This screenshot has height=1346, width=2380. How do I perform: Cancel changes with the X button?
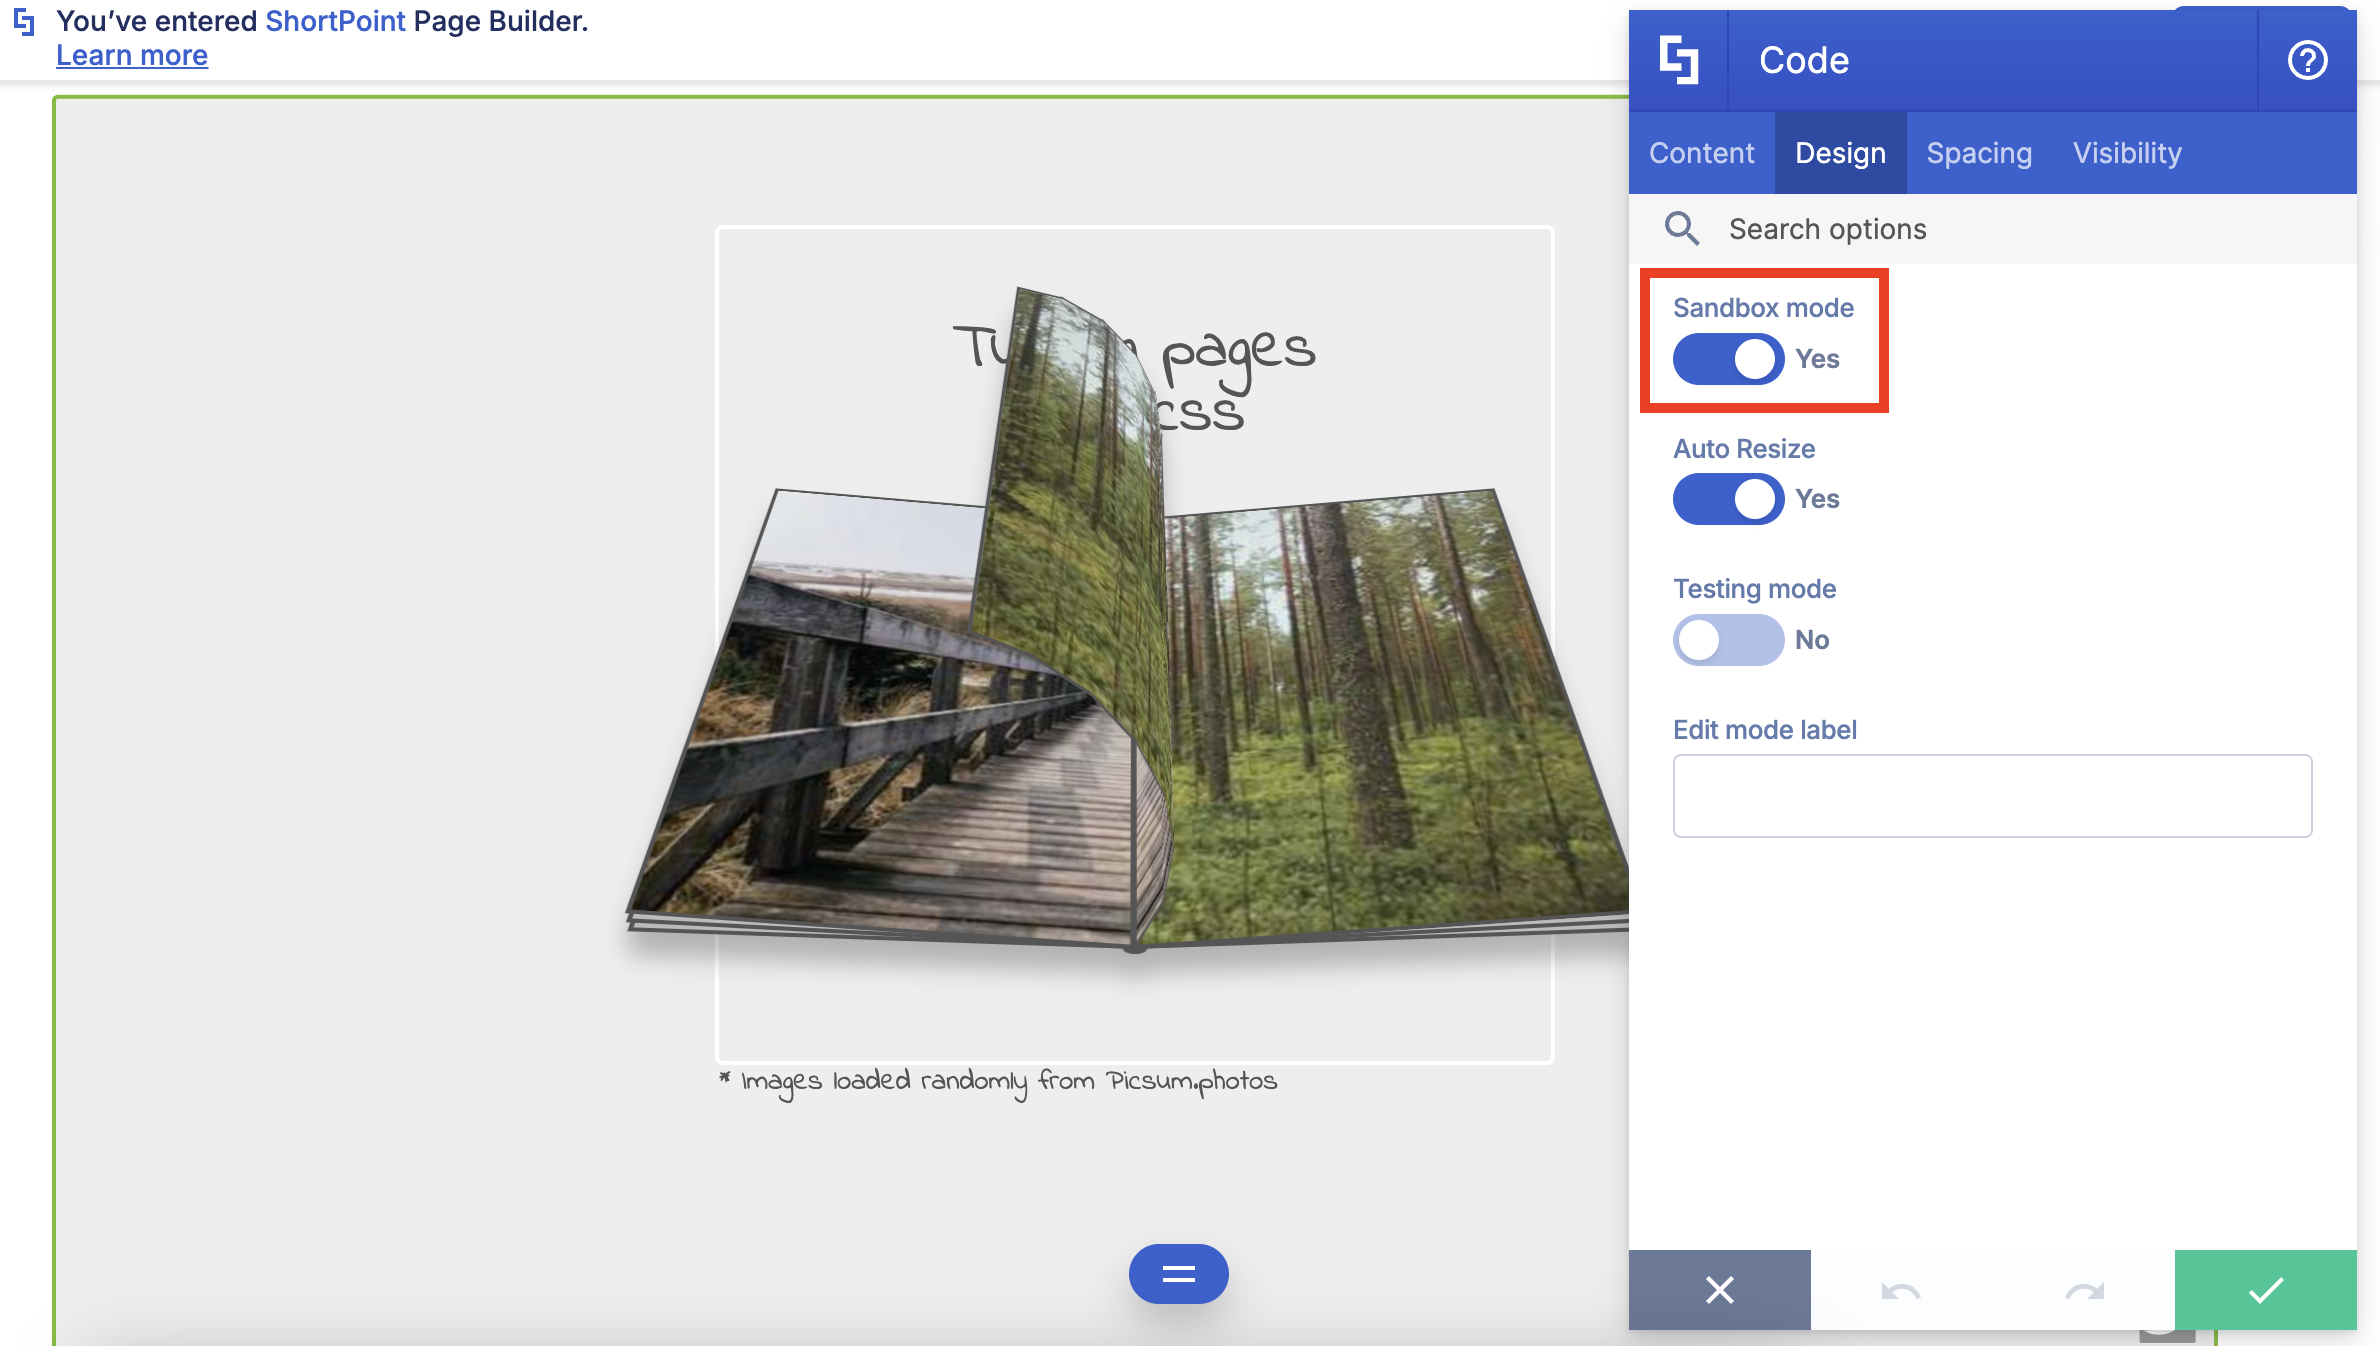coord(1719,1289)
